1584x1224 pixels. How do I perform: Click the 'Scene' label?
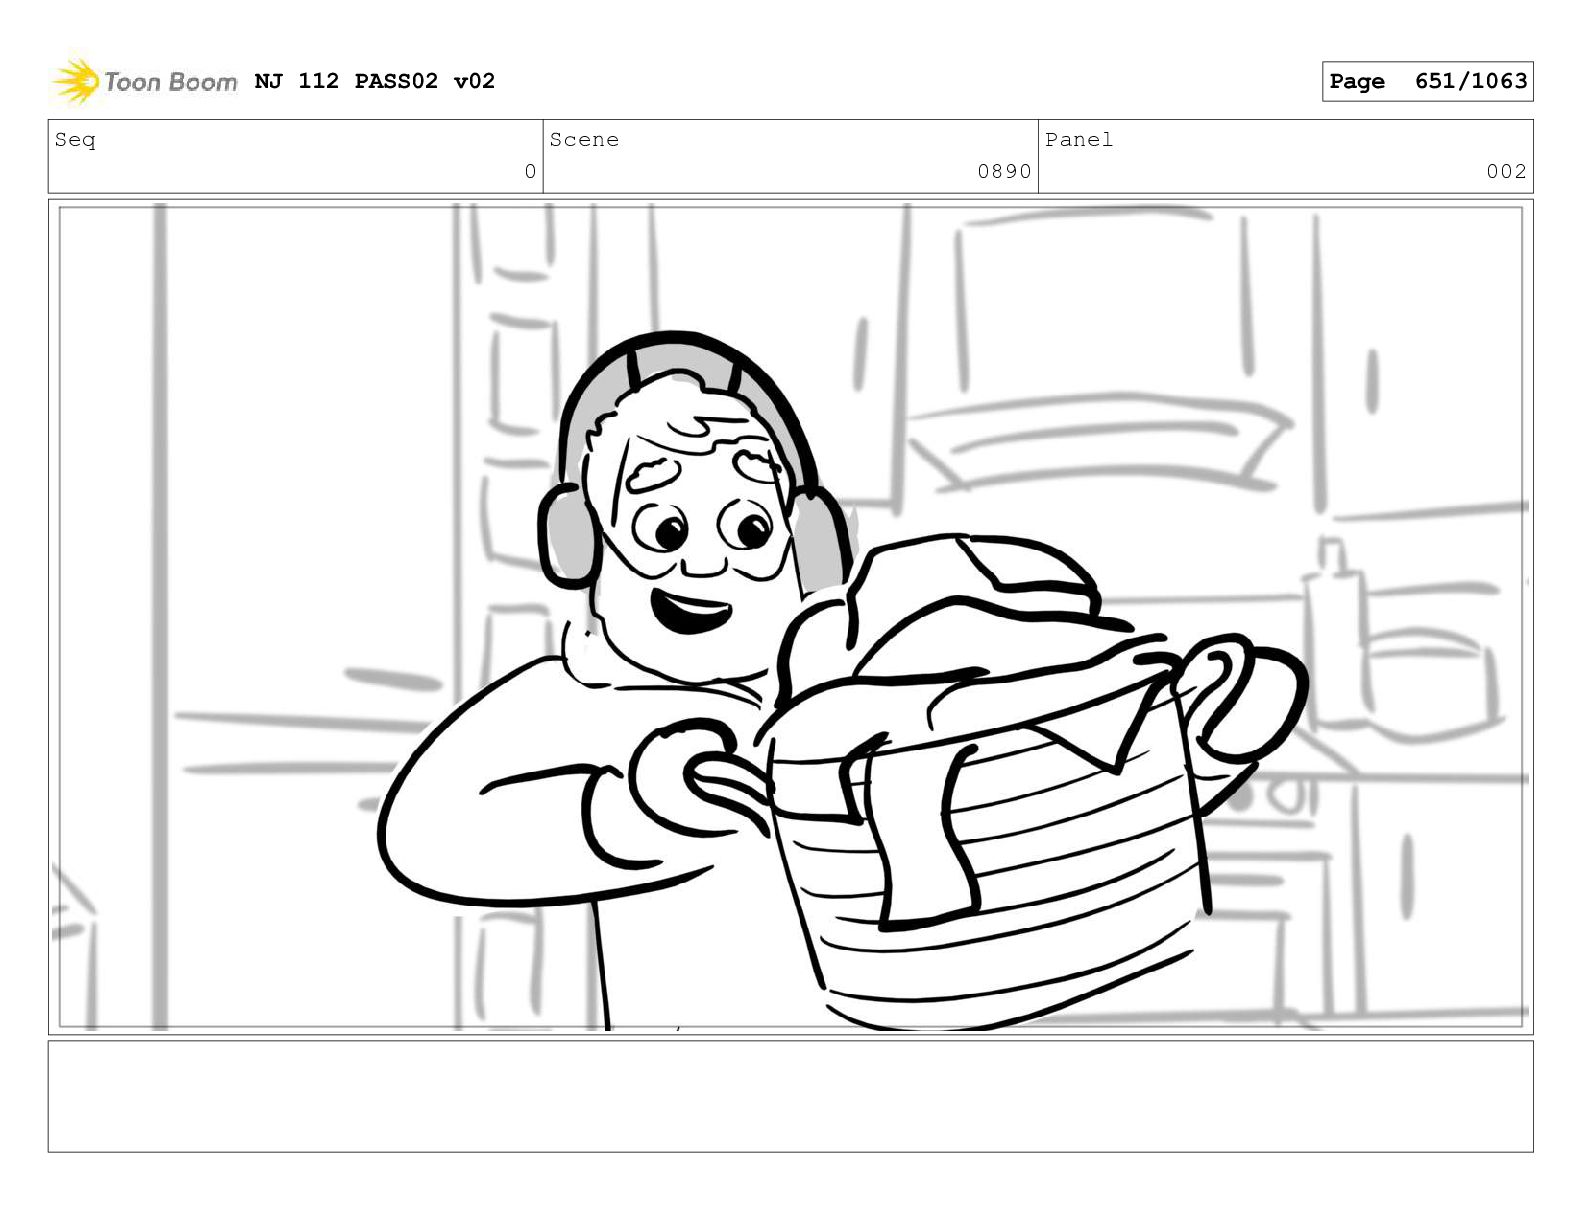584,140
